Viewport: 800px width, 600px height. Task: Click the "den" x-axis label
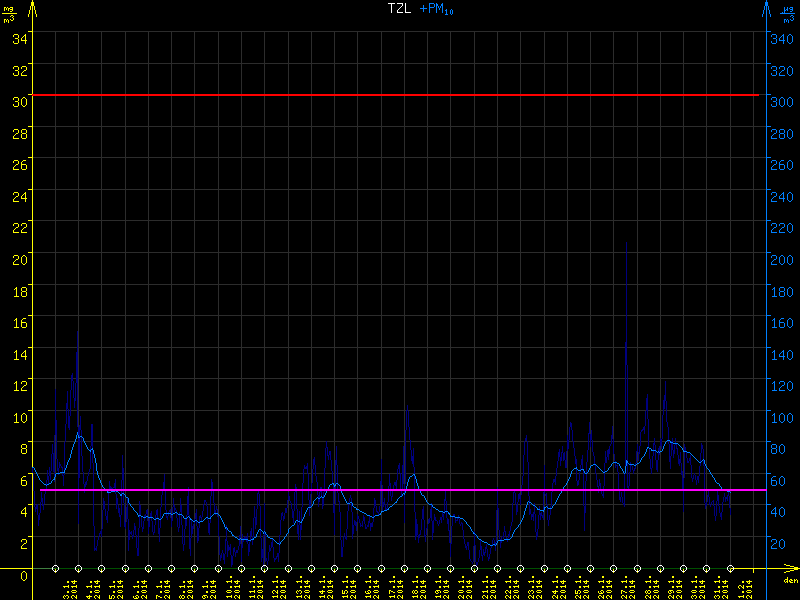tap(790, 581)
